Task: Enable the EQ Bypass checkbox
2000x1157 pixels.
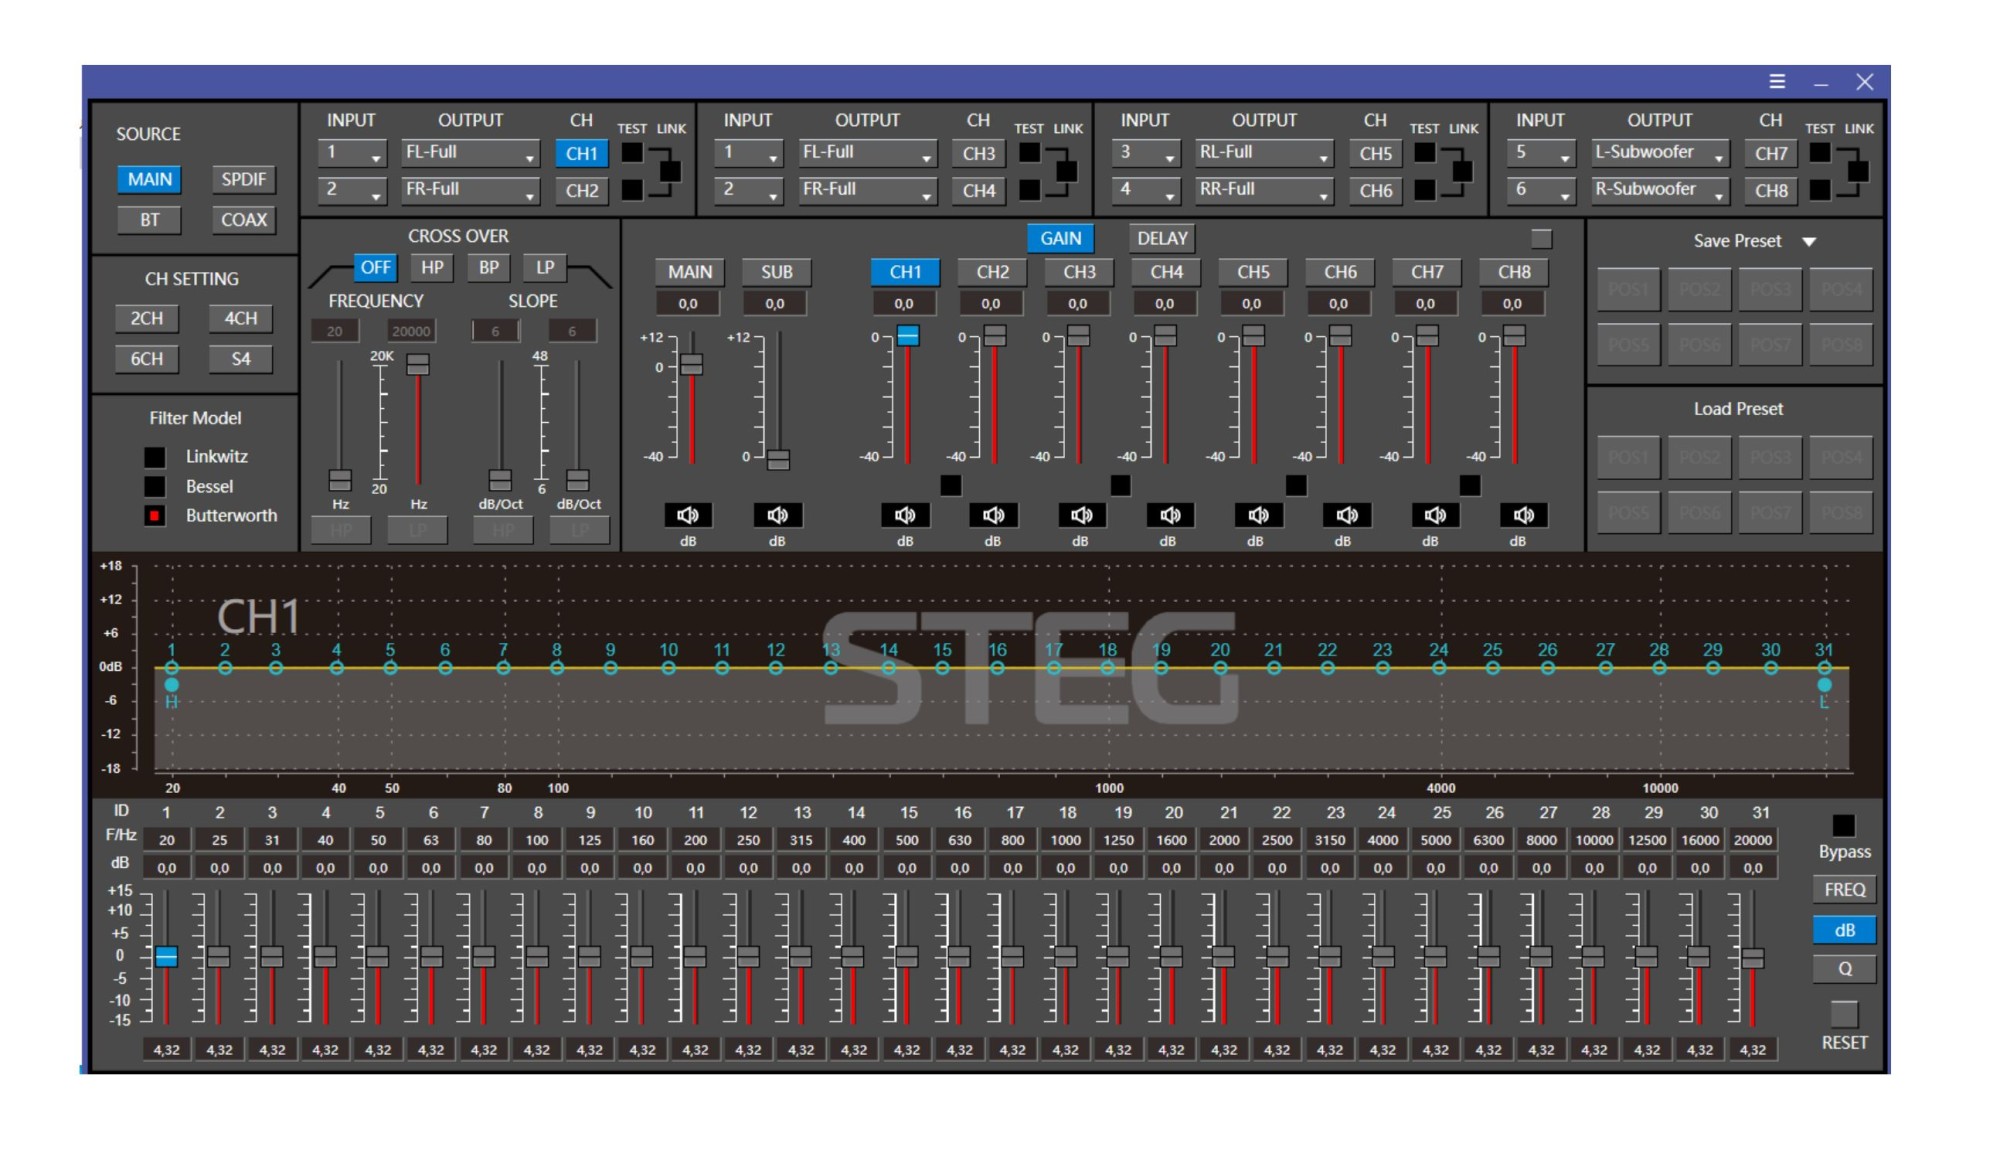Action: (1843, 826)
